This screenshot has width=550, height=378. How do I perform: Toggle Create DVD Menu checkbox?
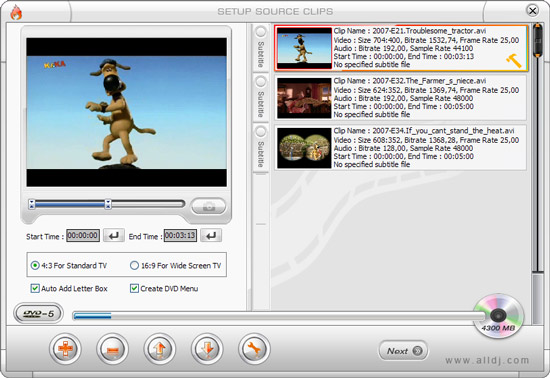coord(164,289)
